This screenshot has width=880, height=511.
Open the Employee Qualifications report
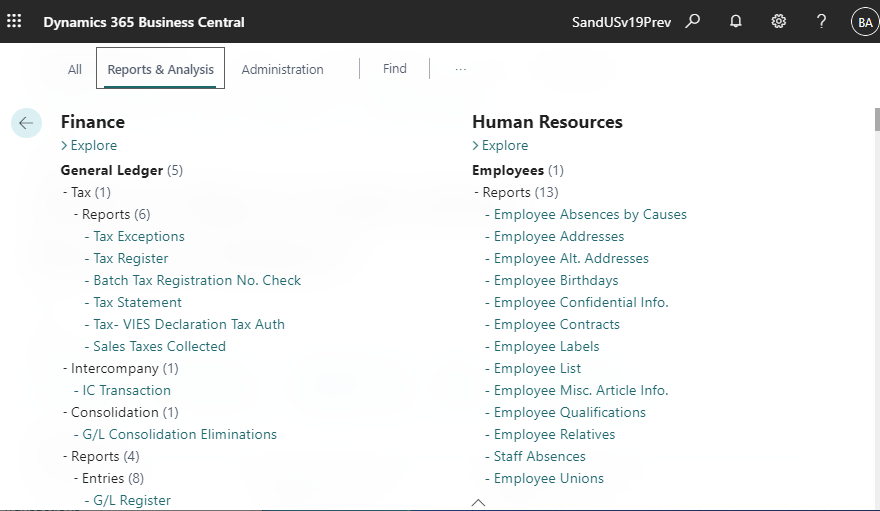point(570,412)
